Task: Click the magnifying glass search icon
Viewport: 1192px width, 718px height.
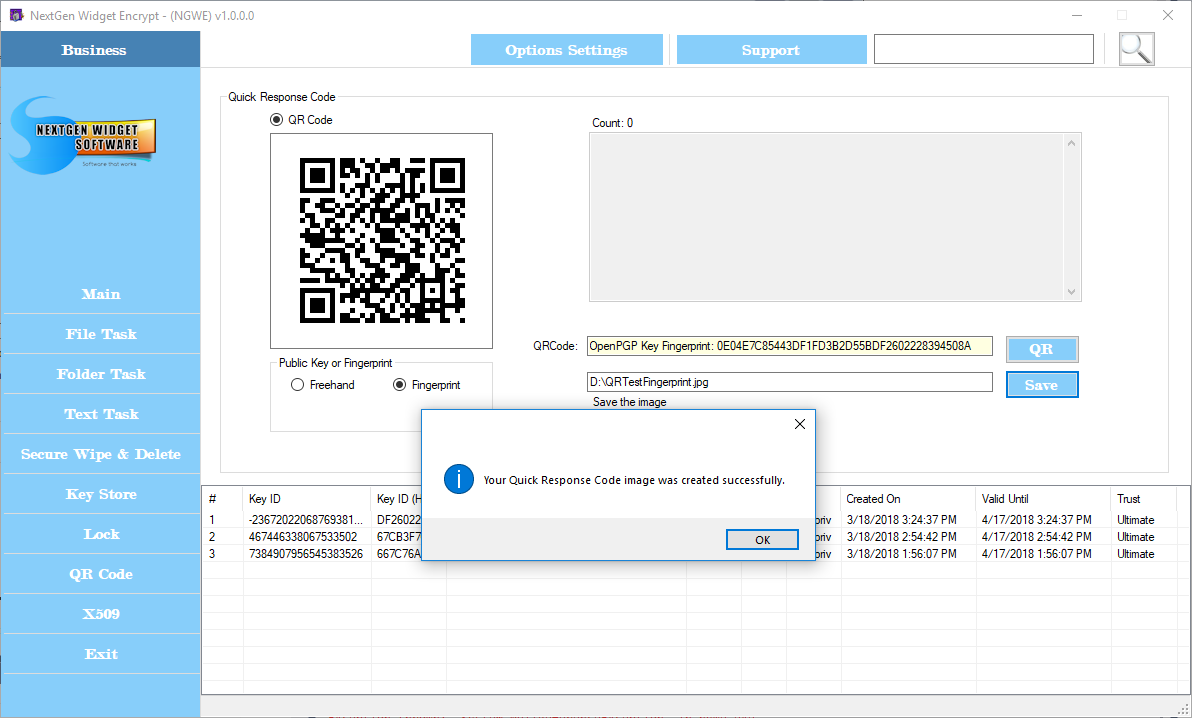Action: (1137, 49)
